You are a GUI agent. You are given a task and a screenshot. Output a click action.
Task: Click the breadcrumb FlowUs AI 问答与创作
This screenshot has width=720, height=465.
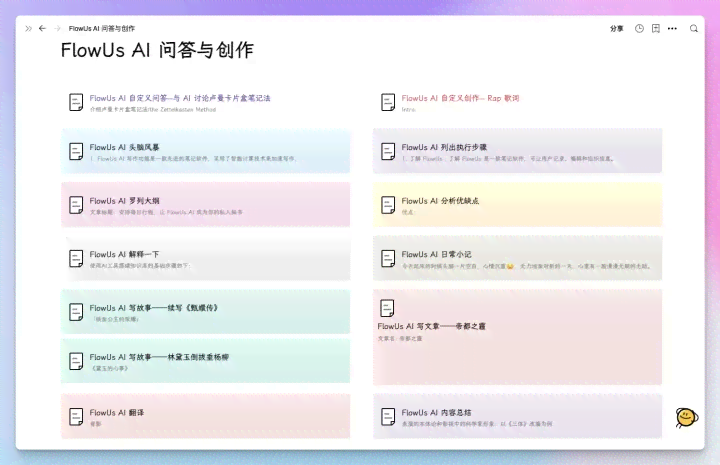102,28
